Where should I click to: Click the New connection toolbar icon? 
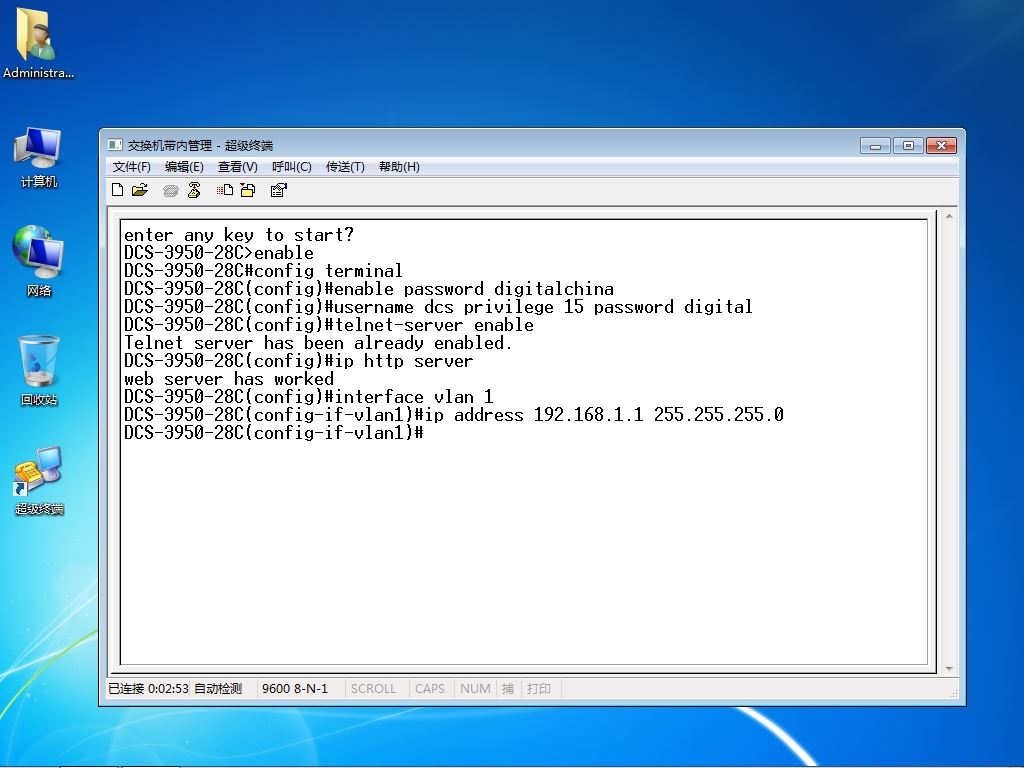click(x=118, y=190)
